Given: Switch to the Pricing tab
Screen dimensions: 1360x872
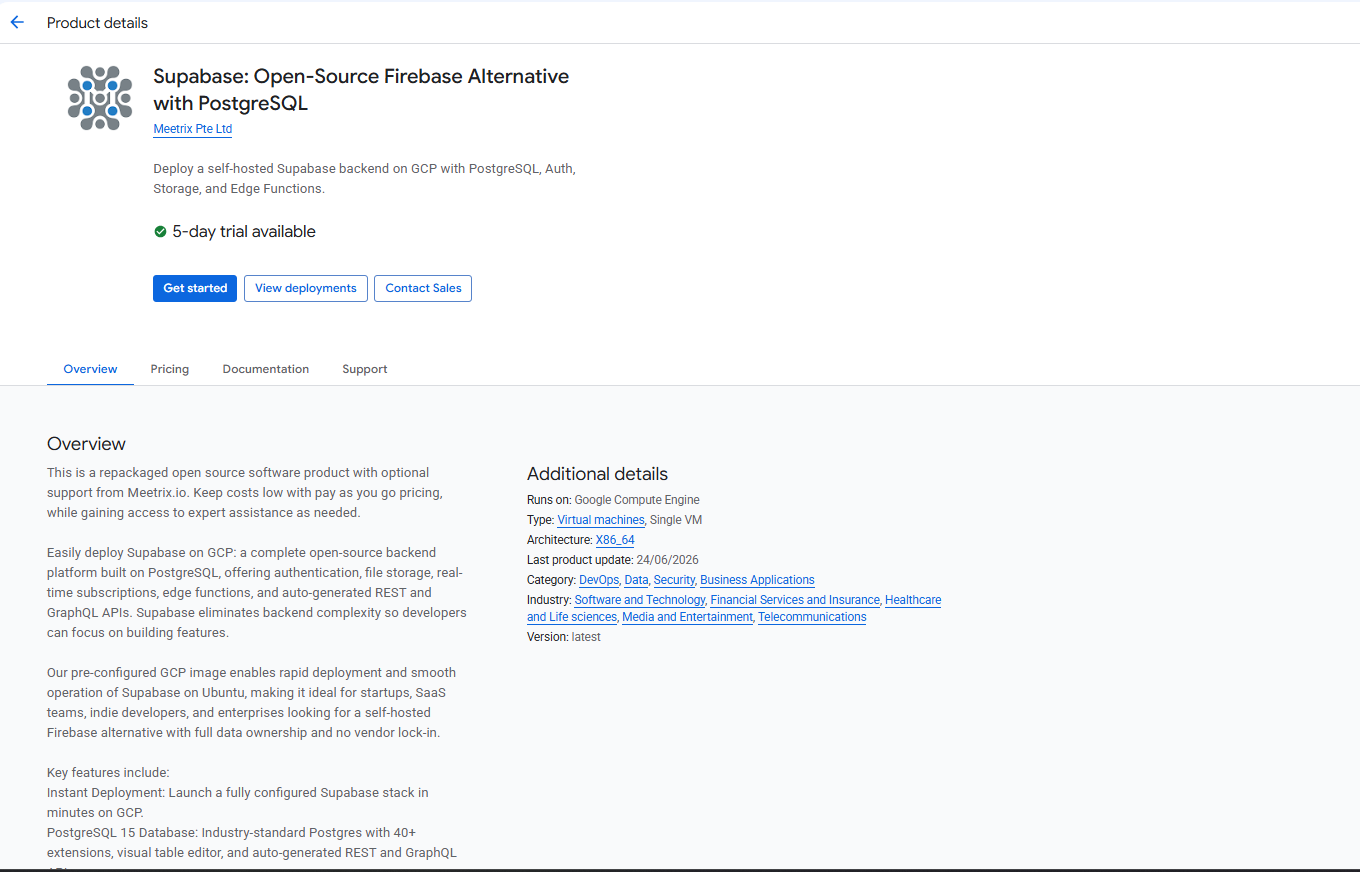Looking at the screenshot, I should 170,369.
